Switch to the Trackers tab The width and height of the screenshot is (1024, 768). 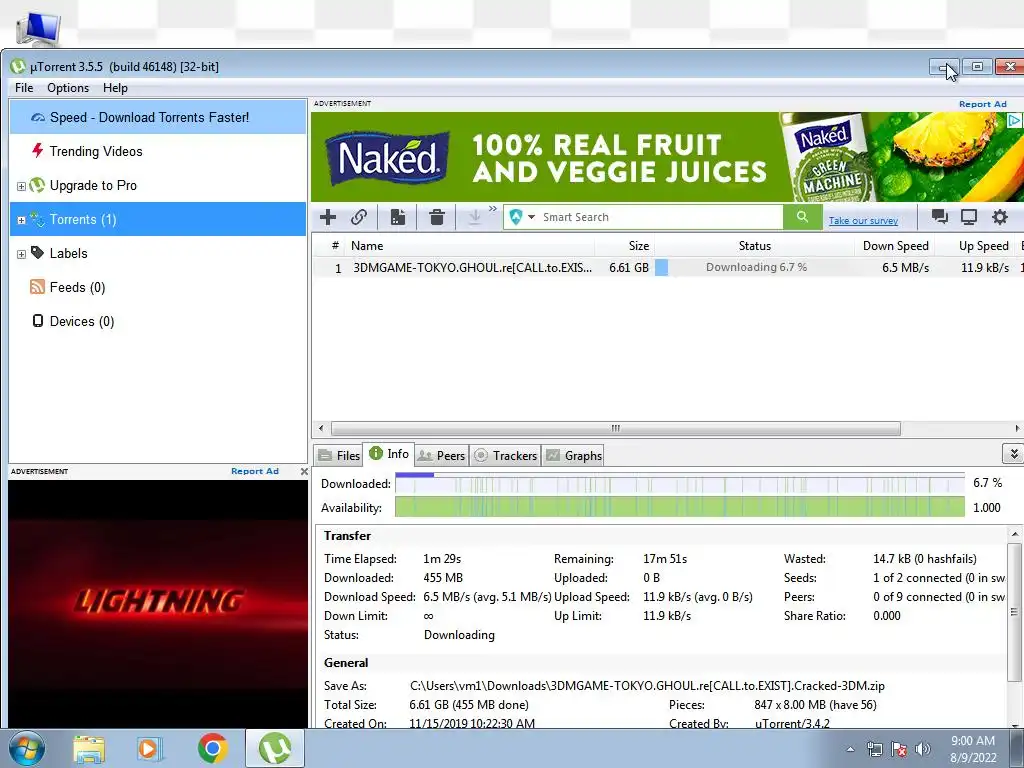[x=505, y=456]
